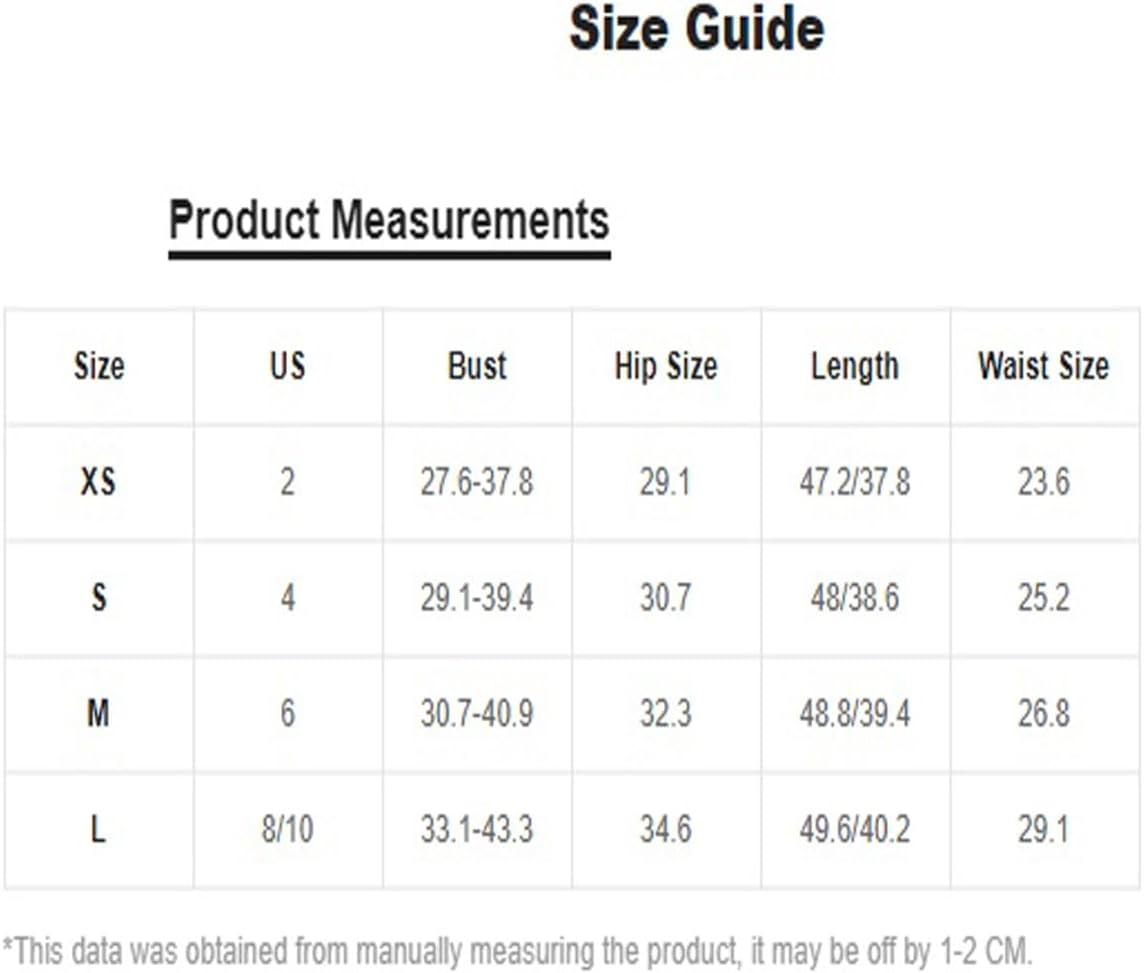Image resolution: width=1144 pixels, height=973 pixels.
Task: Click the Hip Size column header
Action: tap(665, 365)
